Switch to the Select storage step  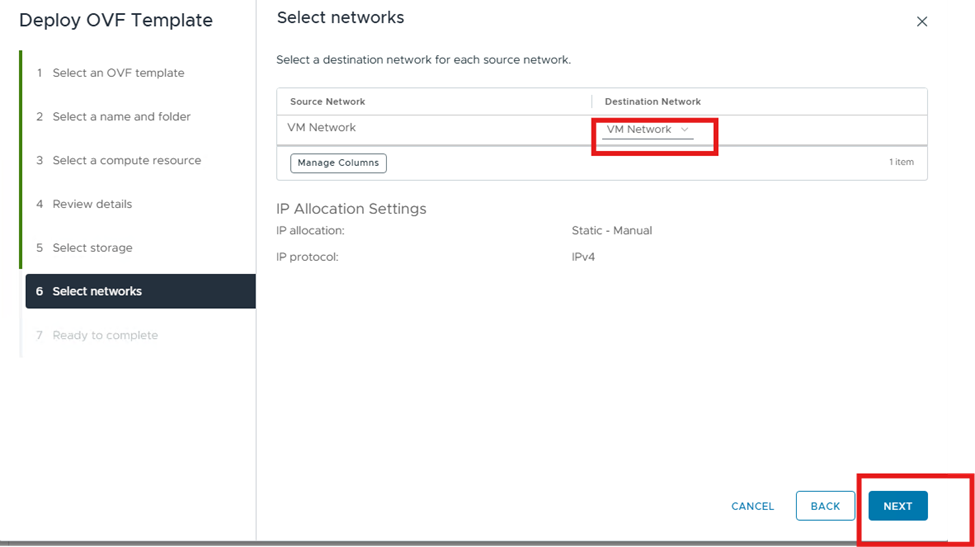(x=92, y=248)
